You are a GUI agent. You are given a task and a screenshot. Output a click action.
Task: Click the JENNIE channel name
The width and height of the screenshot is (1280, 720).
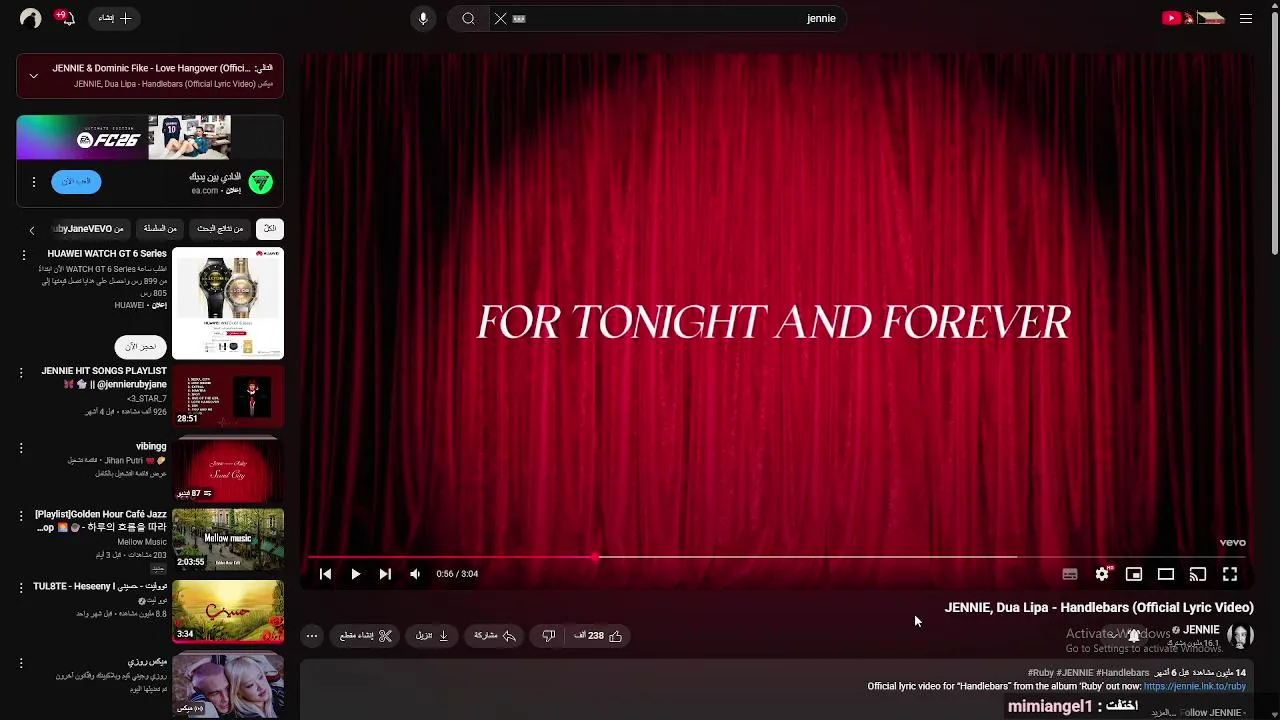coord(1201,630)
